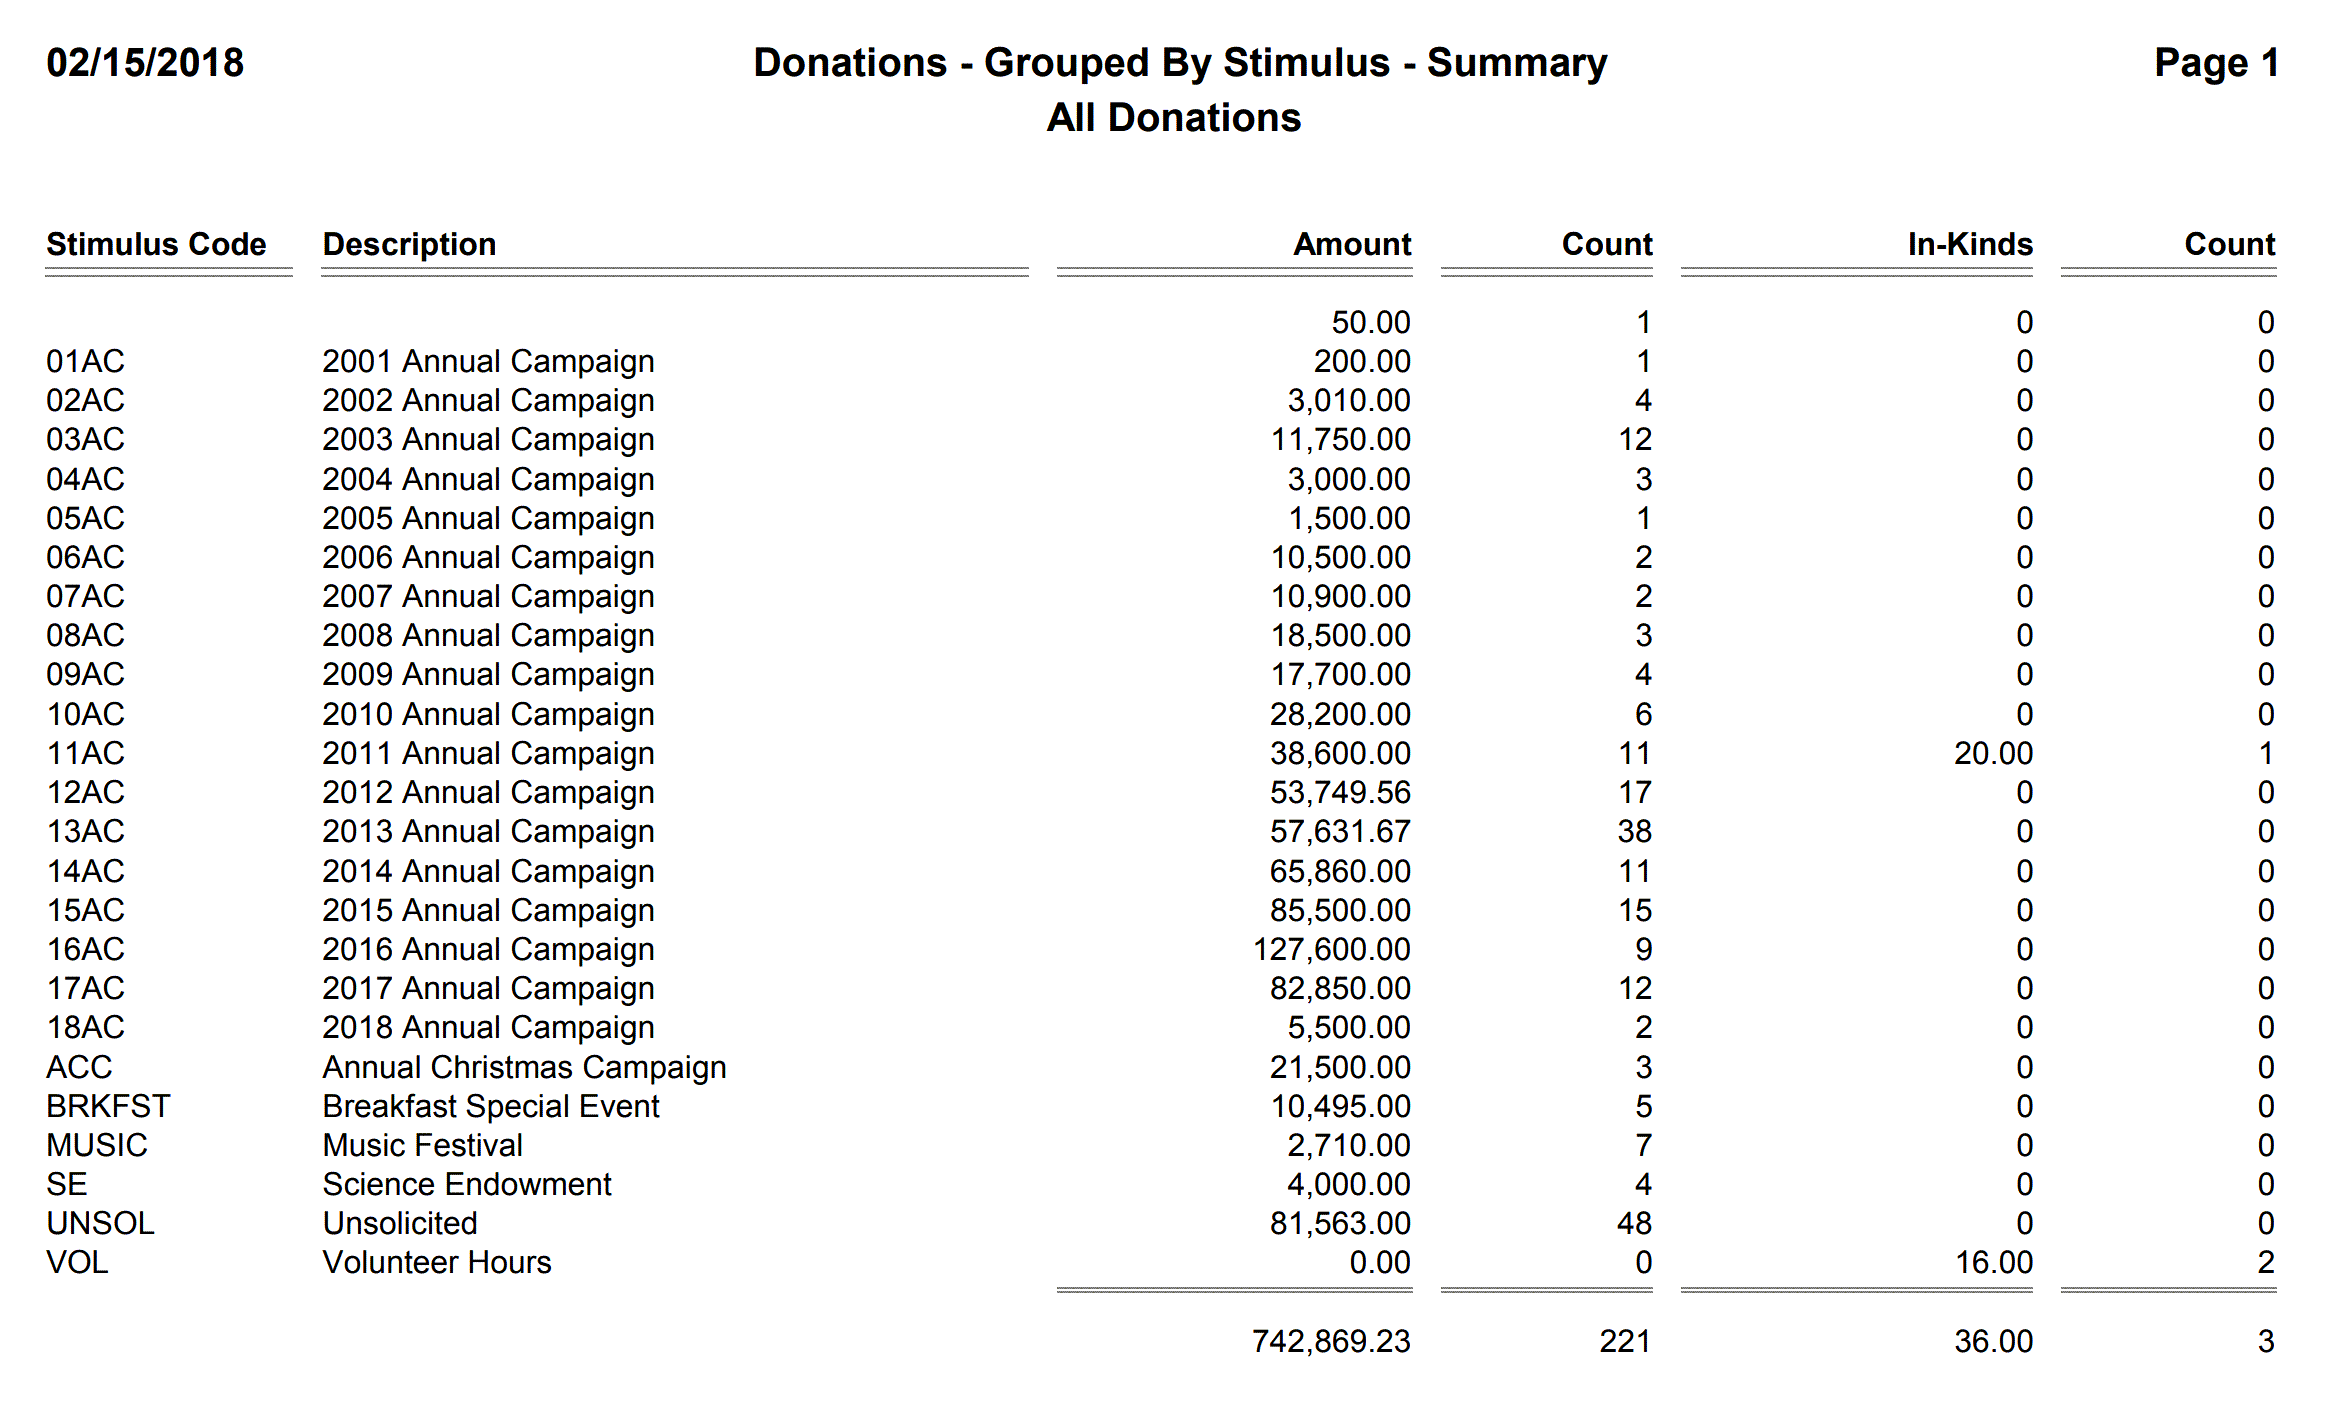Click description '2005 Annual Campaign'

tap(488, 519)
